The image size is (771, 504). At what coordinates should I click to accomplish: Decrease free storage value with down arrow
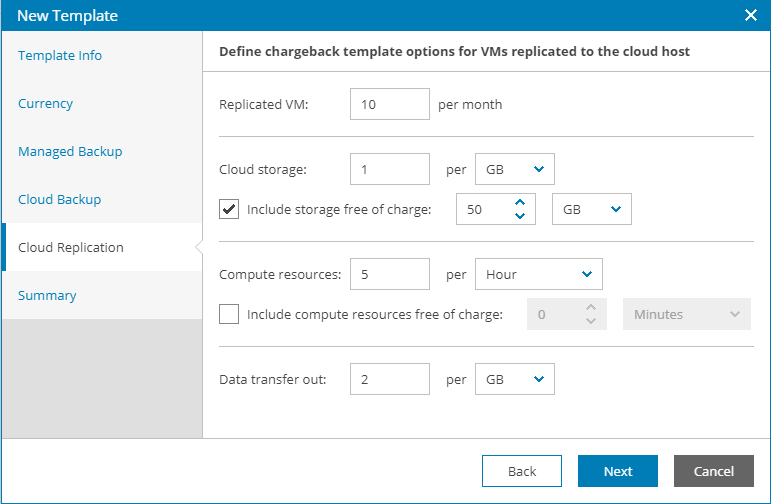point(519,216)
